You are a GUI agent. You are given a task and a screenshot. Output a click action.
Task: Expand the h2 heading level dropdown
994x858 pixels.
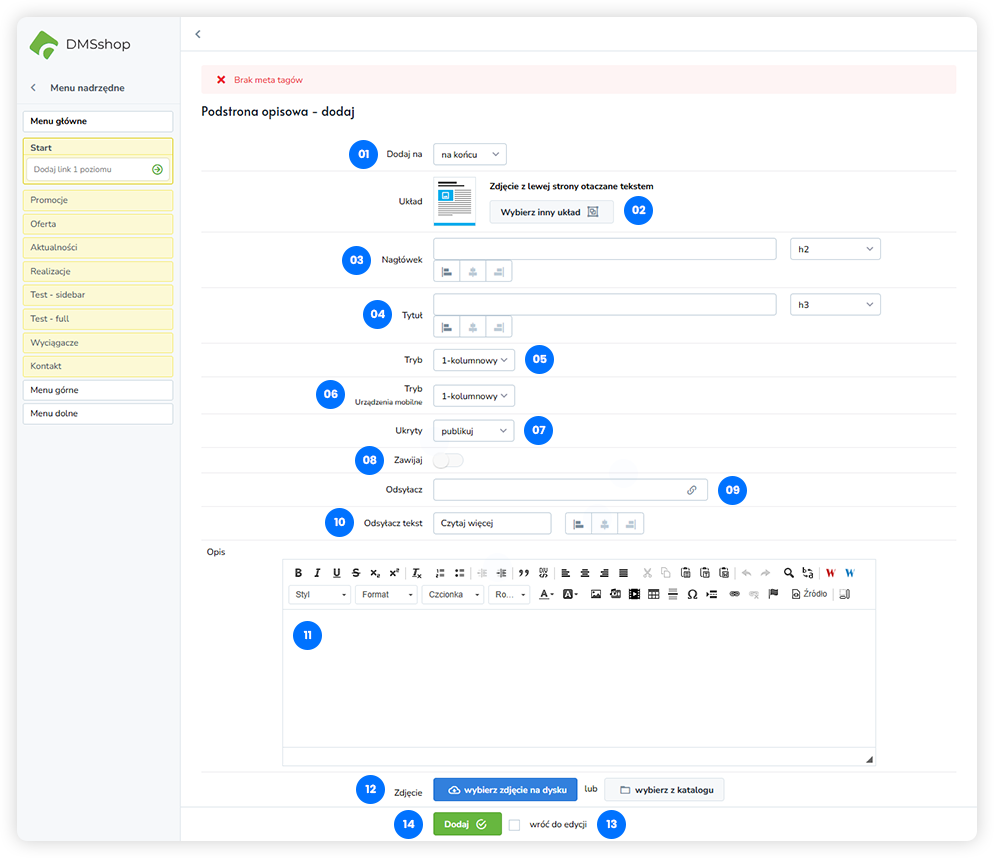pos(835,249)
